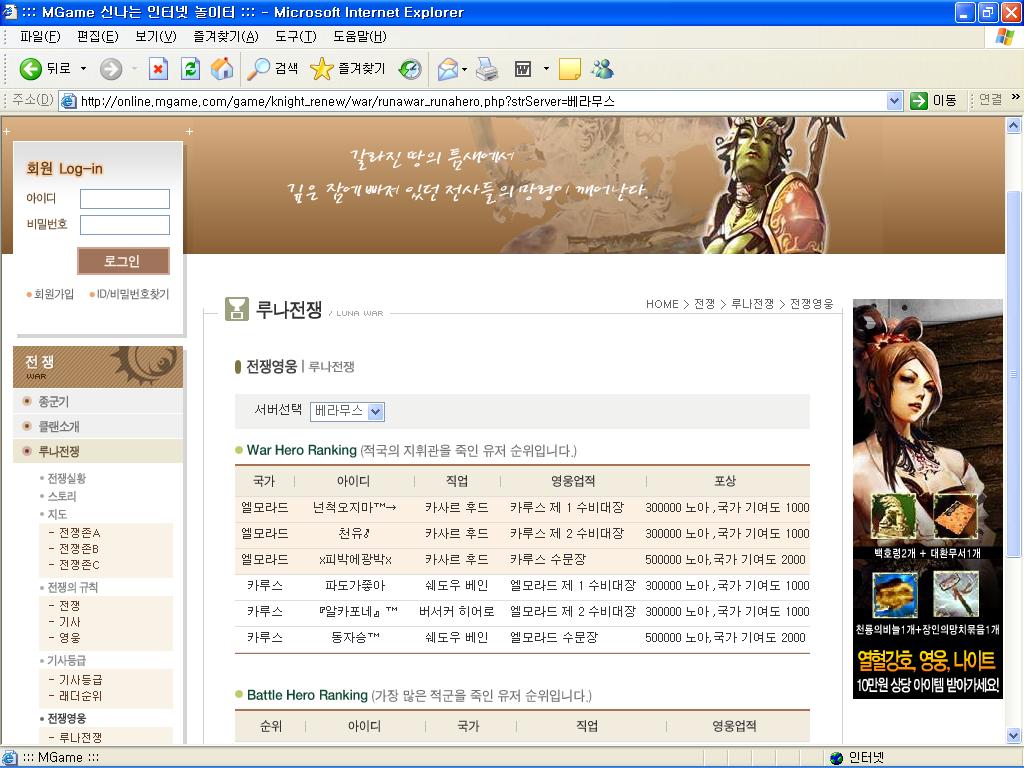The height and width of the screenshot is (768, 1024).
Task: Expand the address bar URL dropdown
Action: click(x=895, y=101)
